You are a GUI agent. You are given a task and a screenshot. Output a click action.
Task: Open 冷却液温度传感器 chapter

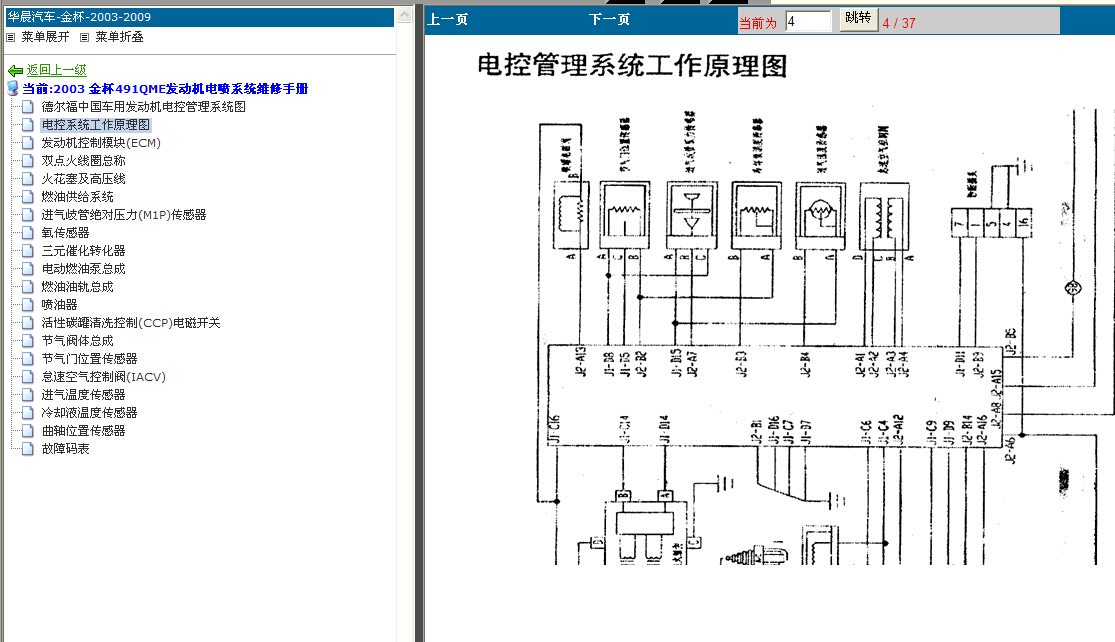90,413
